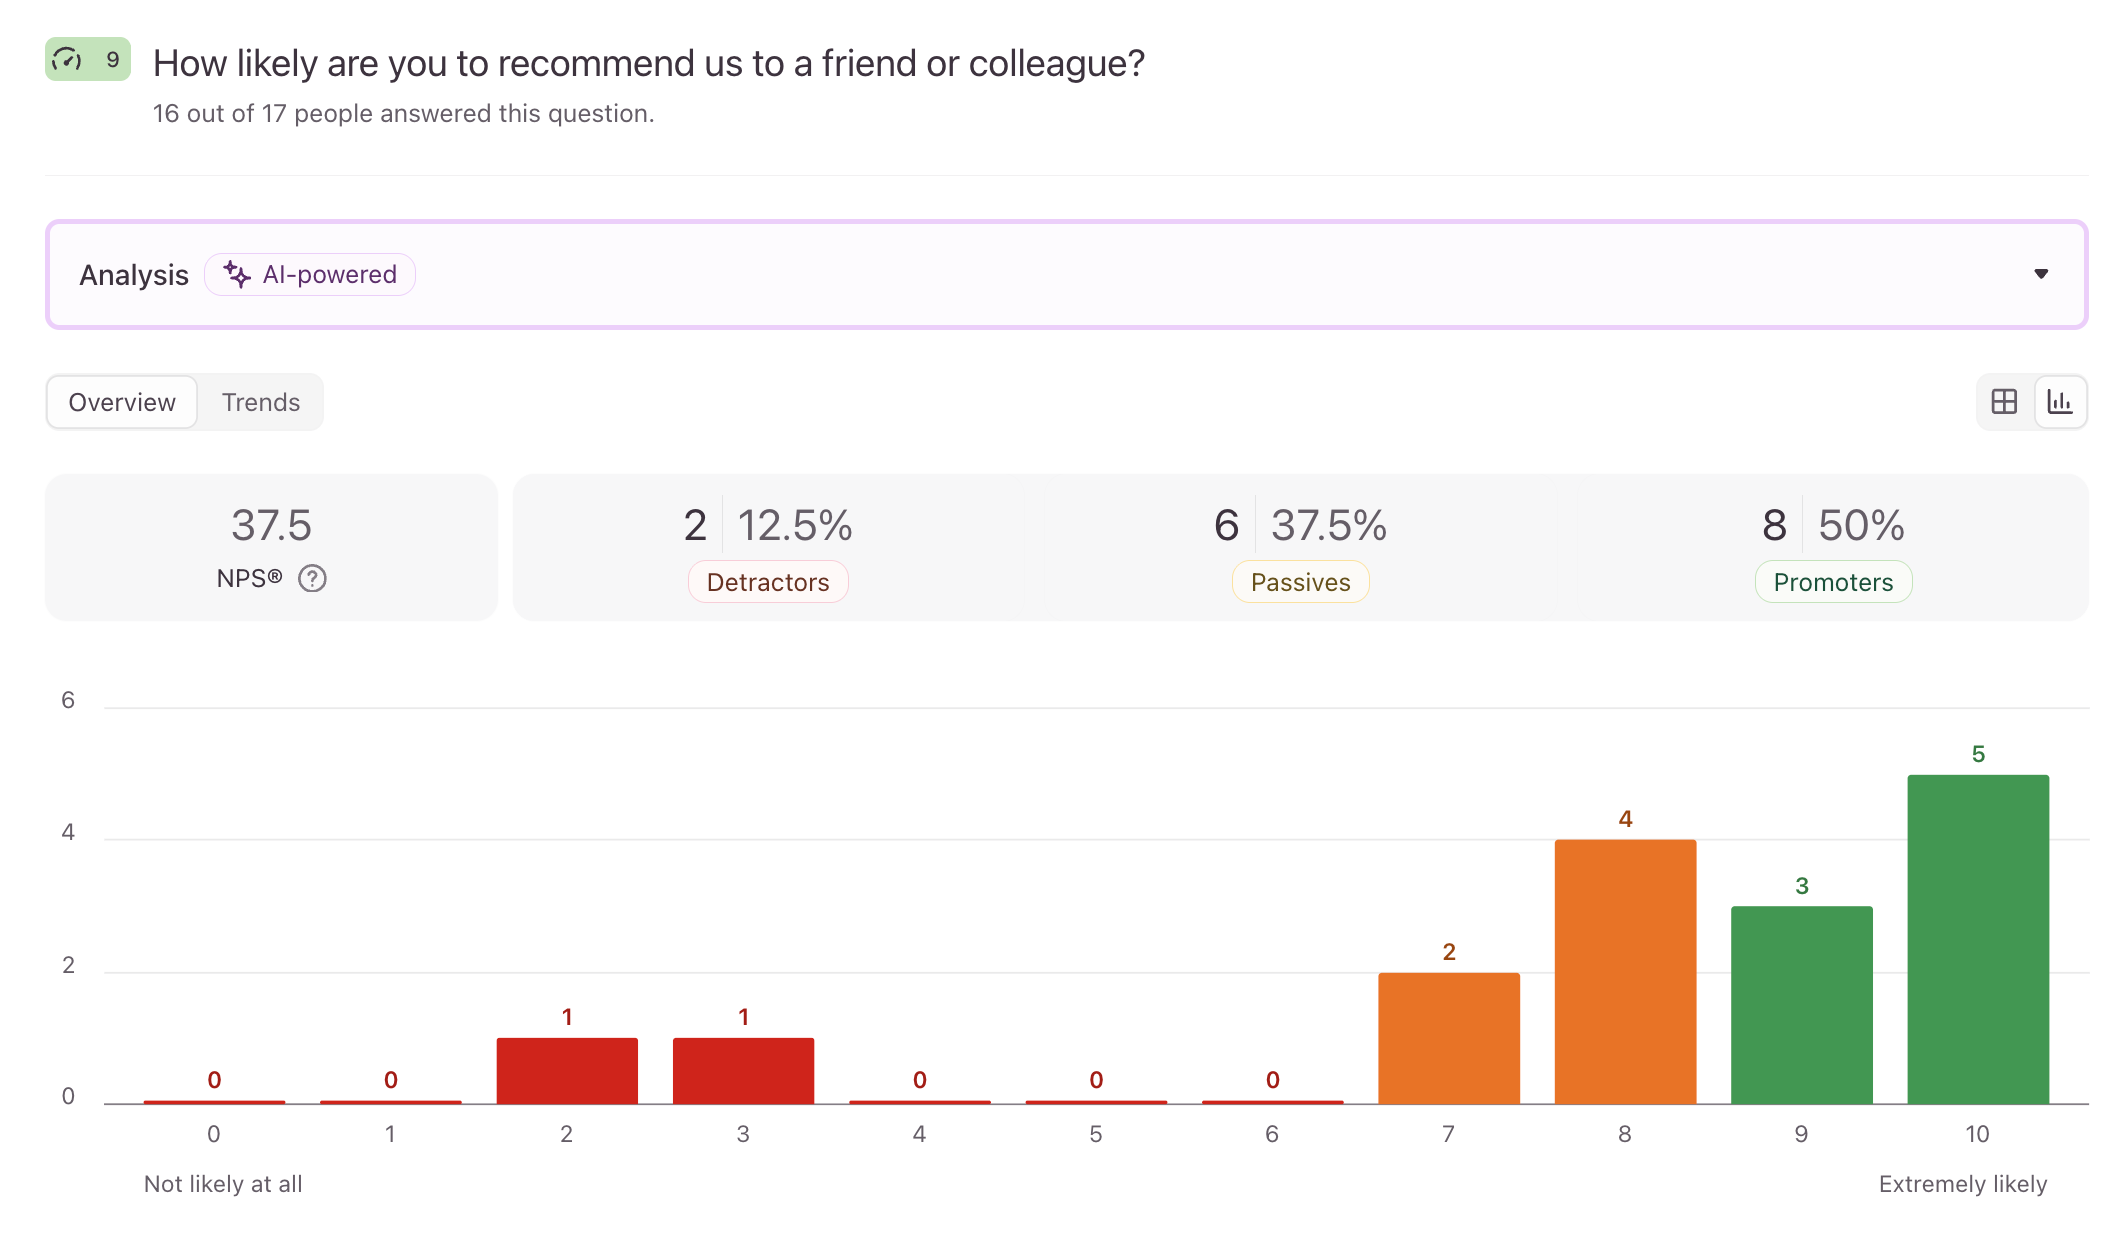Click the gauge icon for question 9
Screen dimensions: 2124x1238
[67, 59]
